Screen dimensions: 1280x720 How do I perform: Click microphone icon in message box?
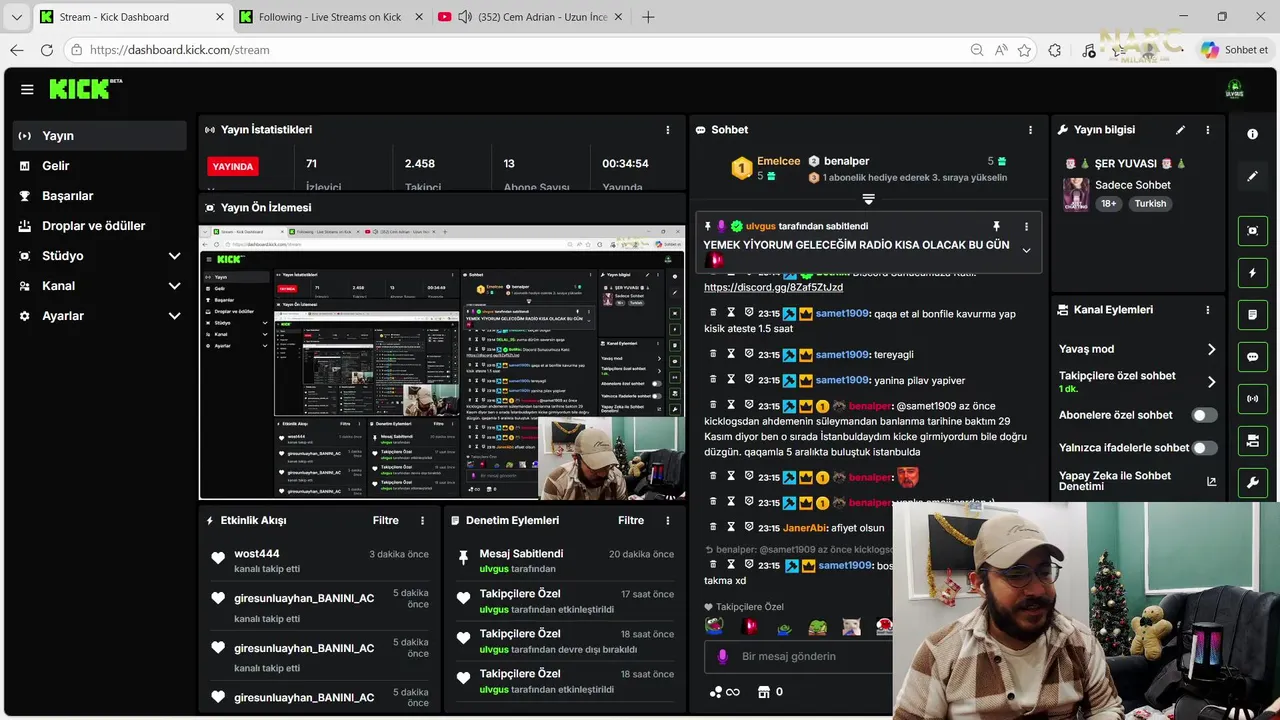722,657
